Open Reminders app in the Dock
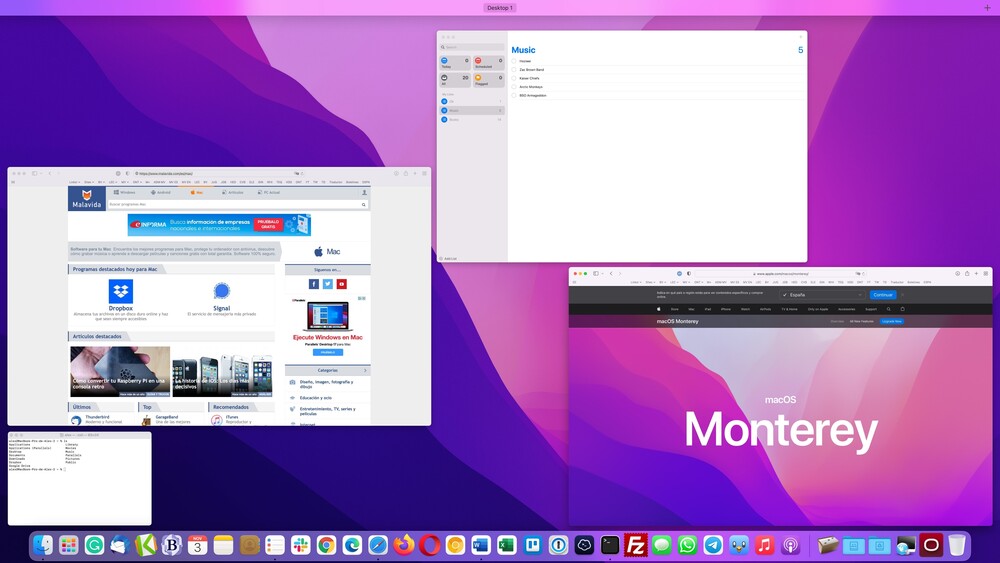This screenshot has width=1000, height=563. pyautogui.click(x=274, y=545)
